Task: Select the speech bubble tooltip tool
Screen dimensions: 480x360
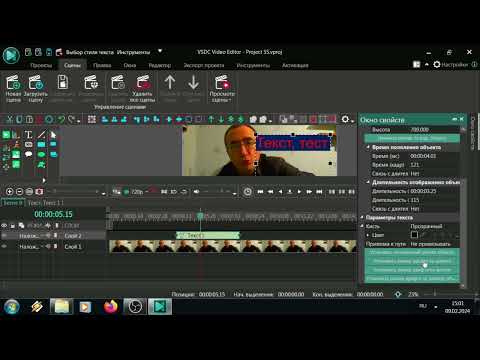Action: [x=28, y=154]
